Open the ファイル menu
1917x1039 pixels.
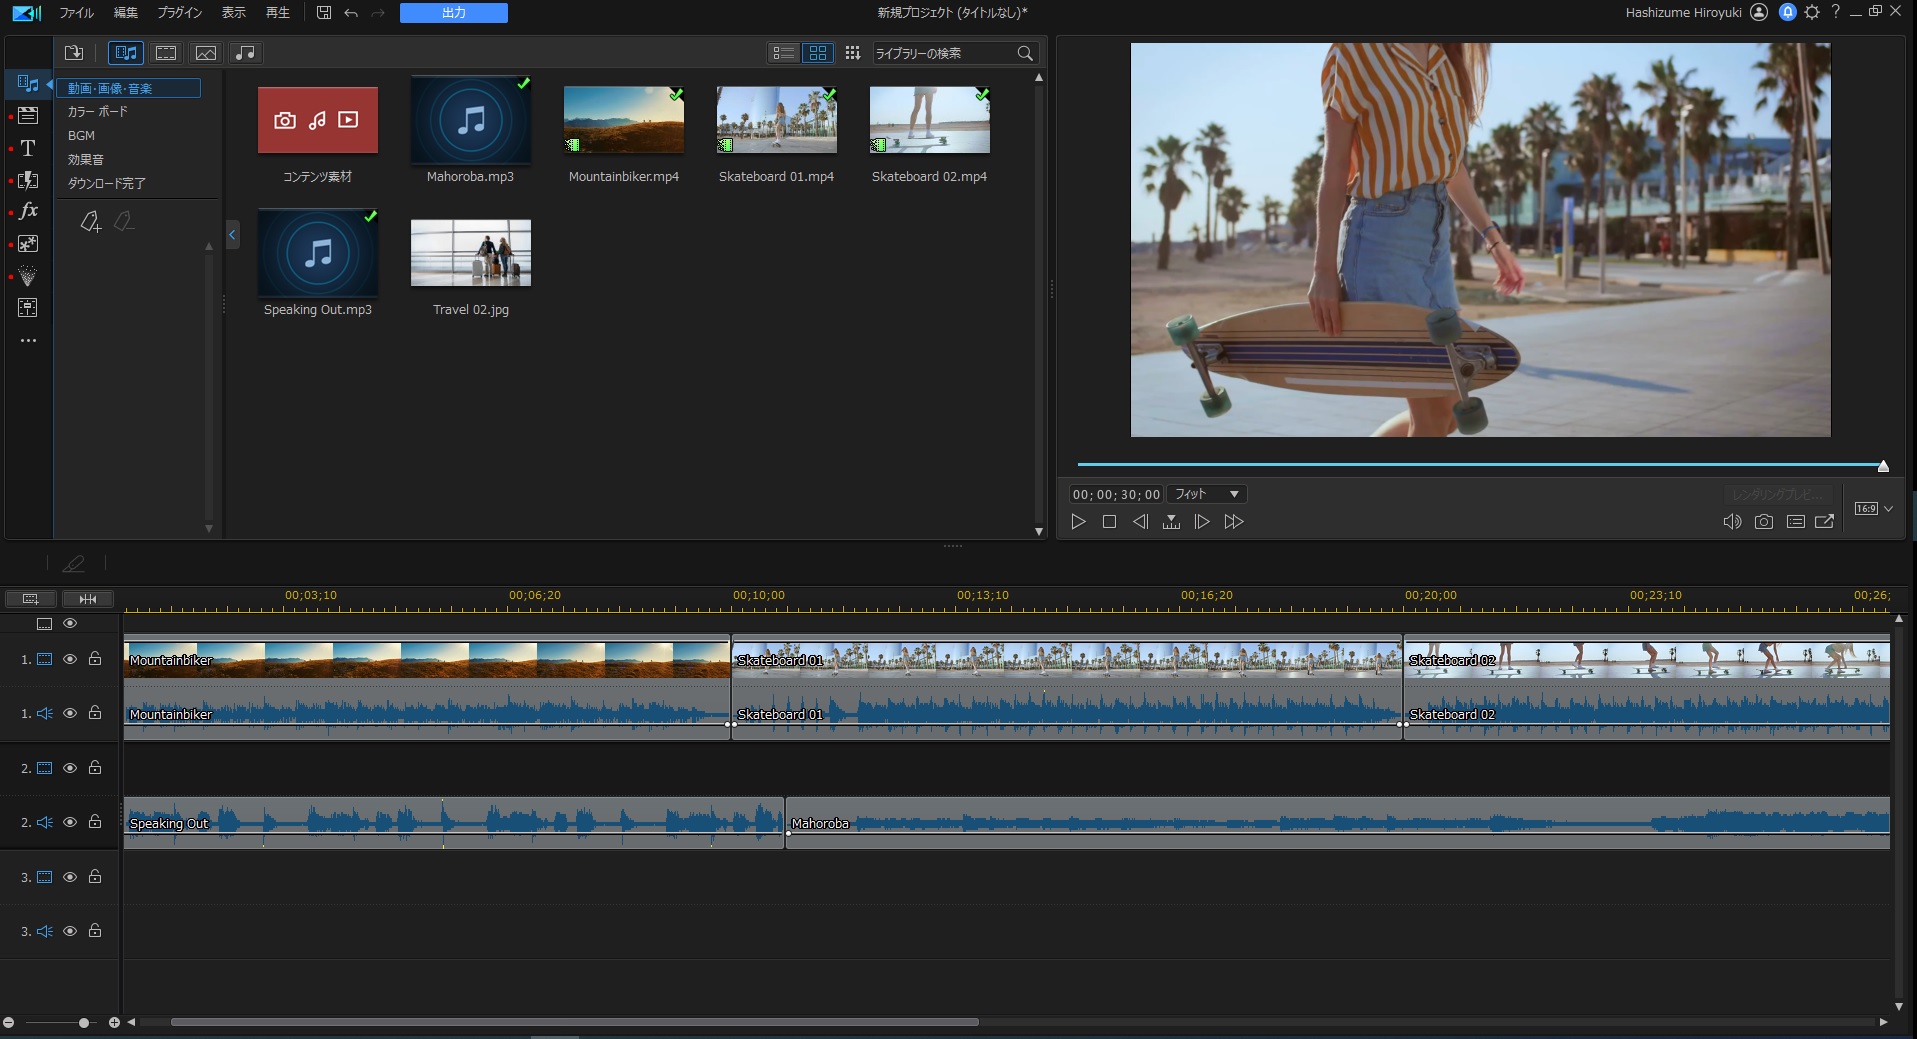click(x=76, y=13)
